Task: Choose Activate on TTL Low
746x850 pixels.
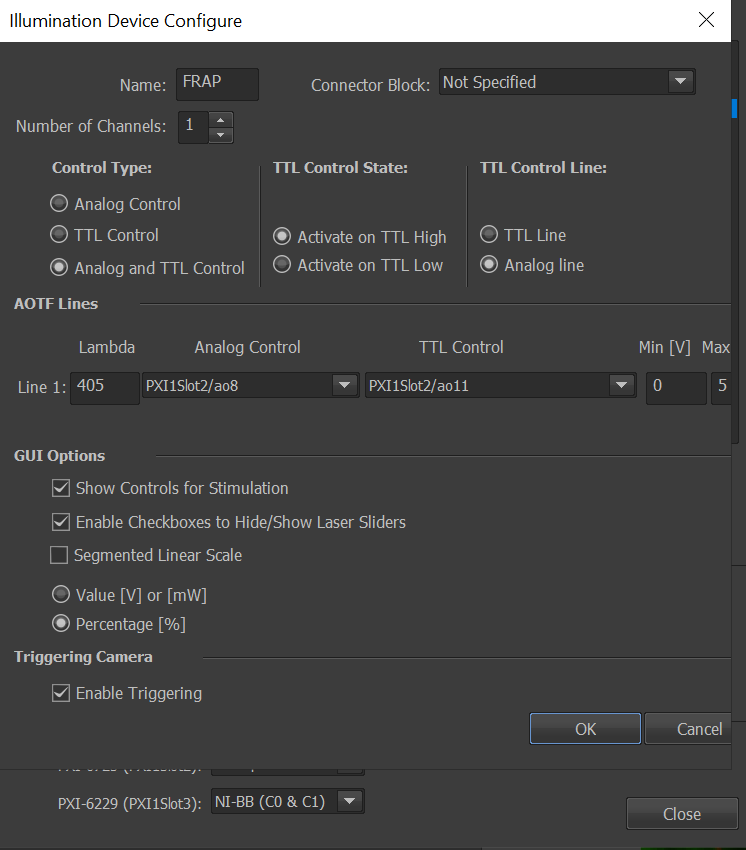Action: (x=283, y=265)
